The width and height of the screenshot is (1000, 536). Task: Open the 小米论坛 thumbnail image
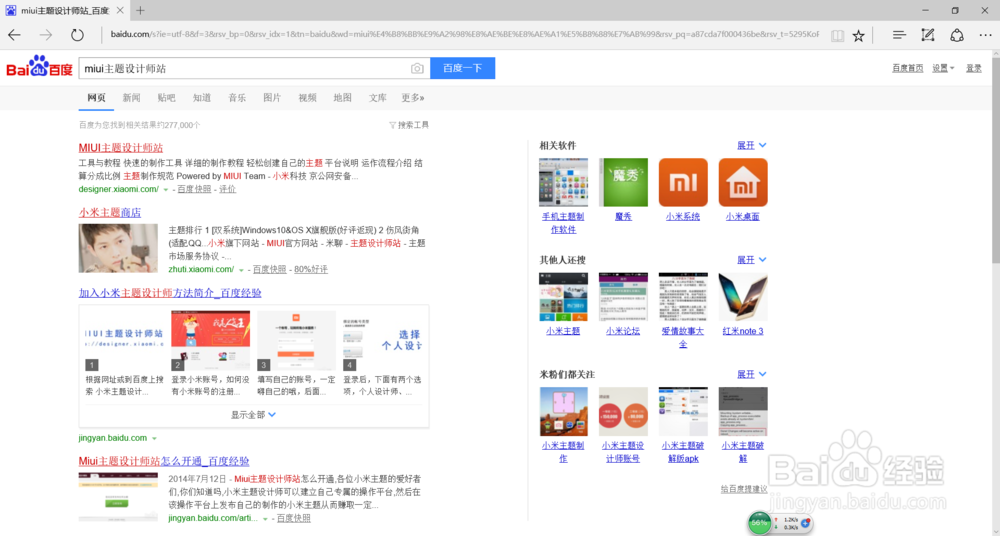pyautogui.click(x=623, y=297)
